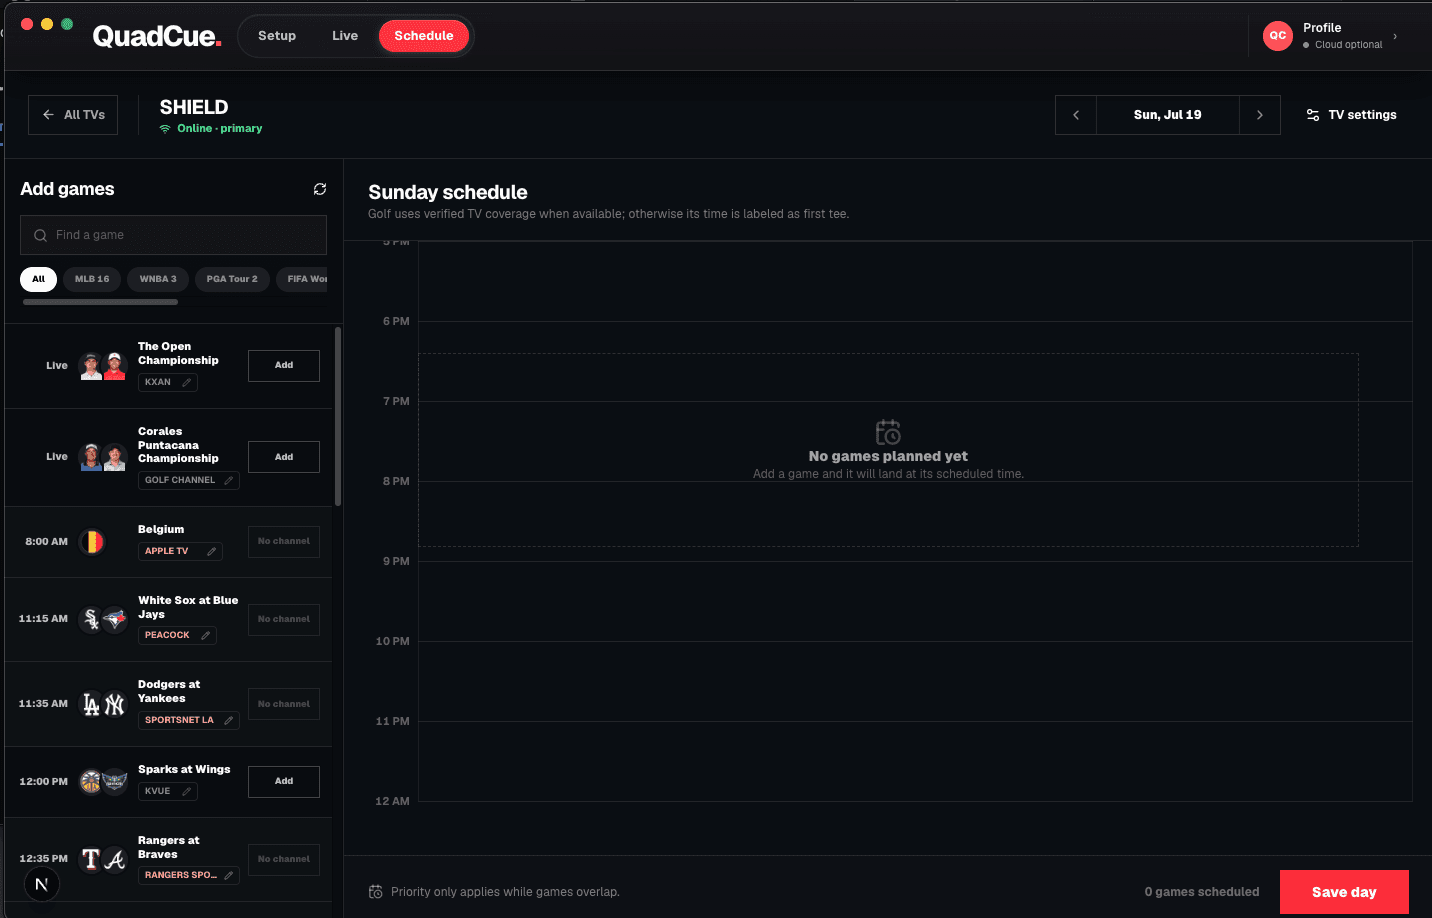
Task: Filter games by FIFA World chip
Action: tap(304, 279)
